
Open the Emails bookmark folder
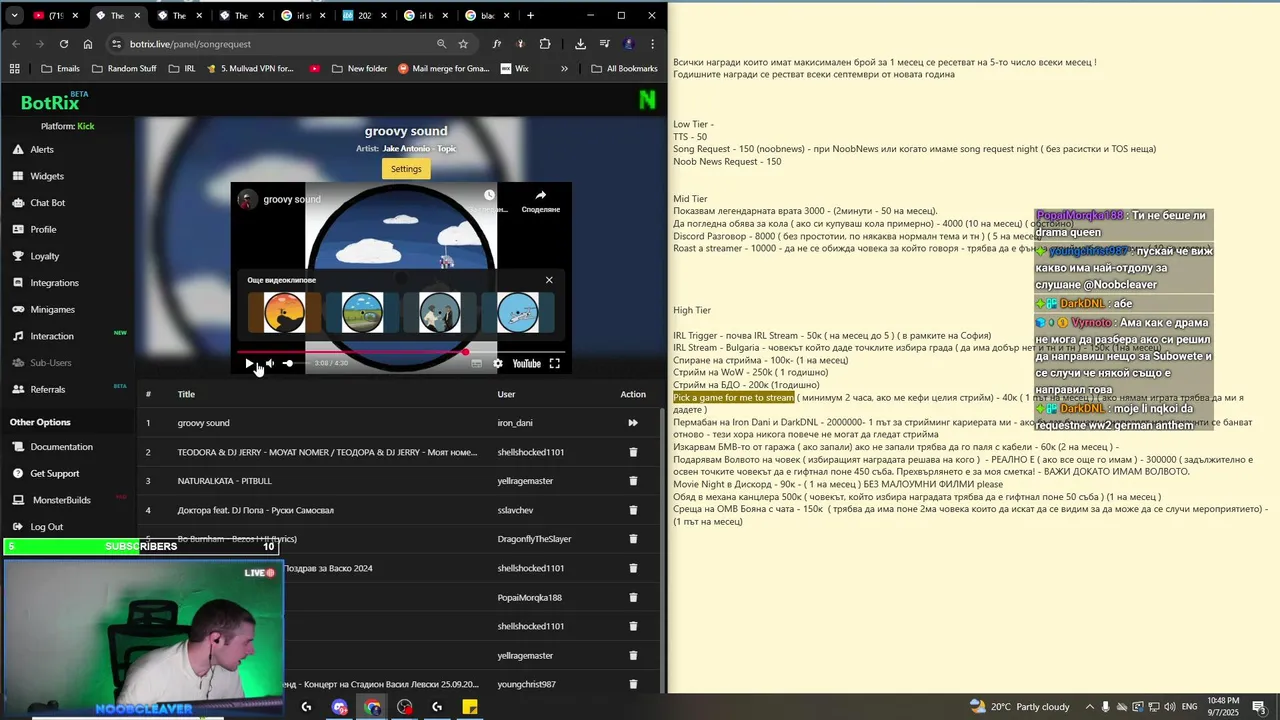coord(60,69)
